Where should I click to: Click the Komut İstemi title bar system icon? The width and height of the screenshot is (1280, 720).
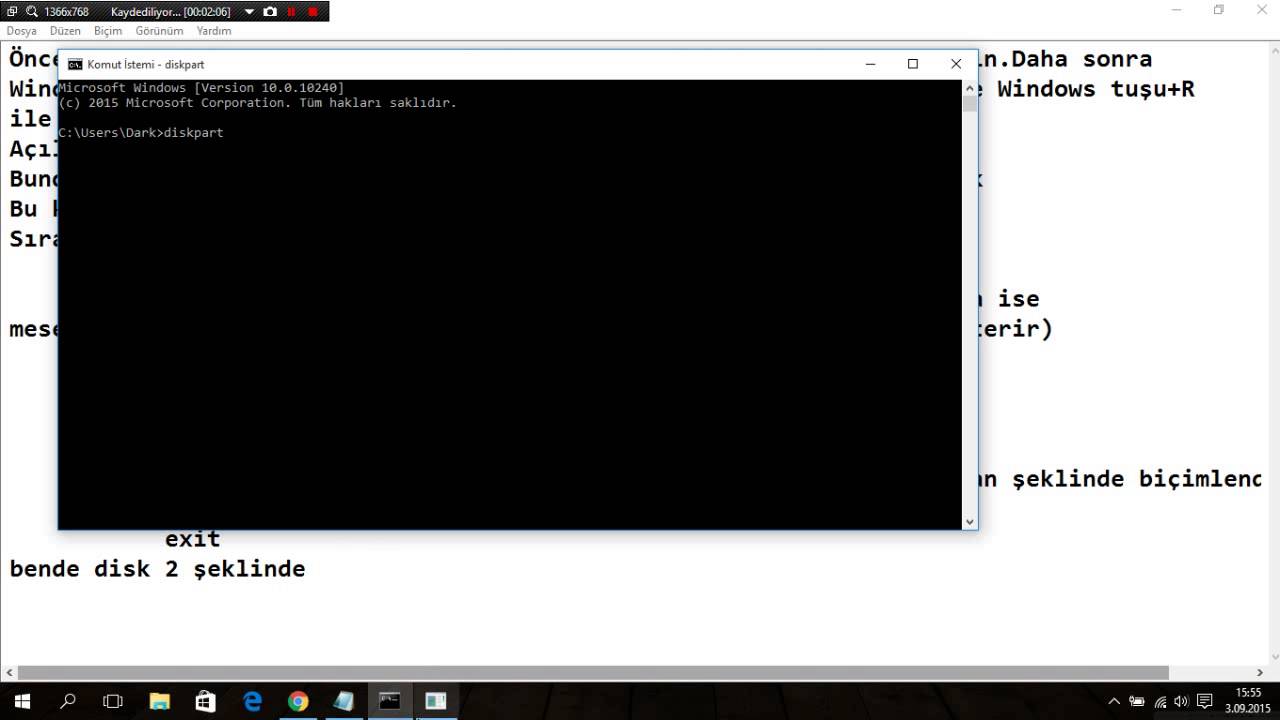point(75,64)
